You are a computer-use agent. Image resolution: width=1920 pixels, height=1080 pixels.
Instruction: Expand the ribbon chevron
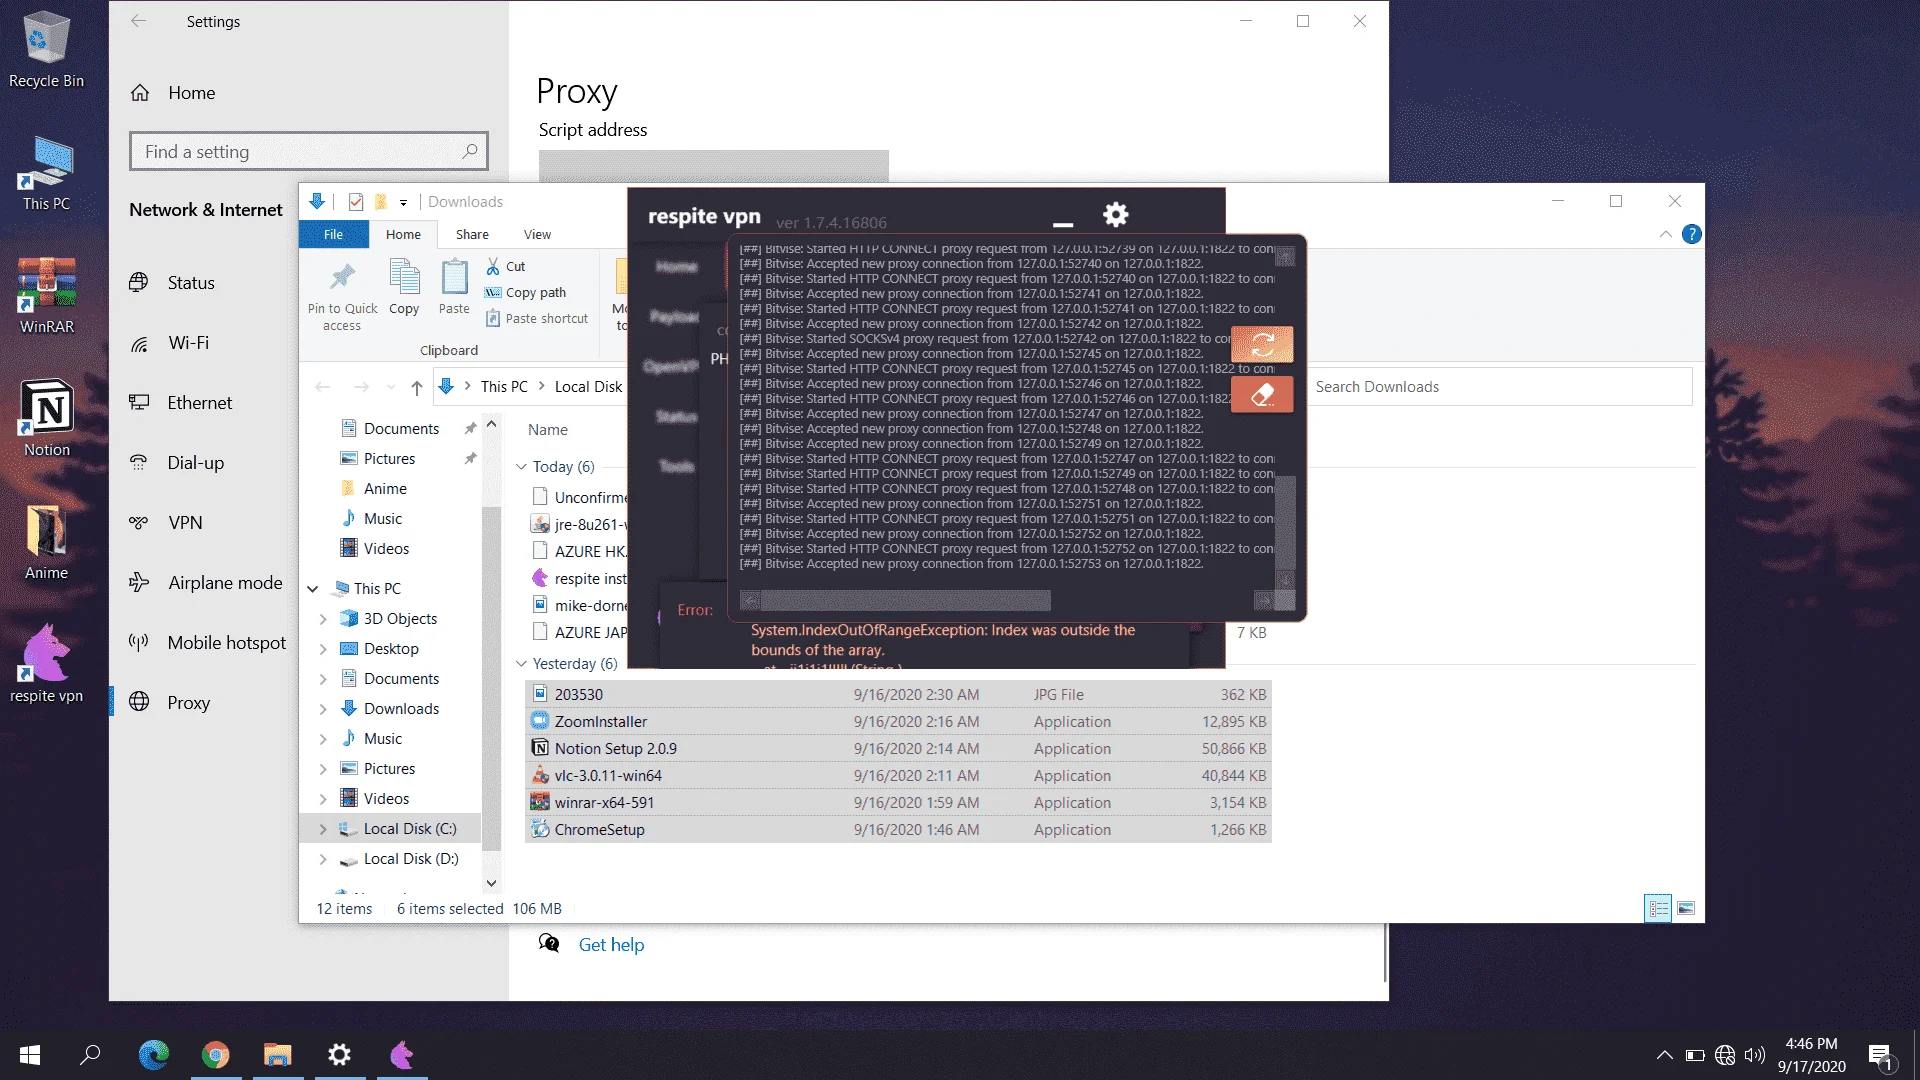pos(1665,234)
